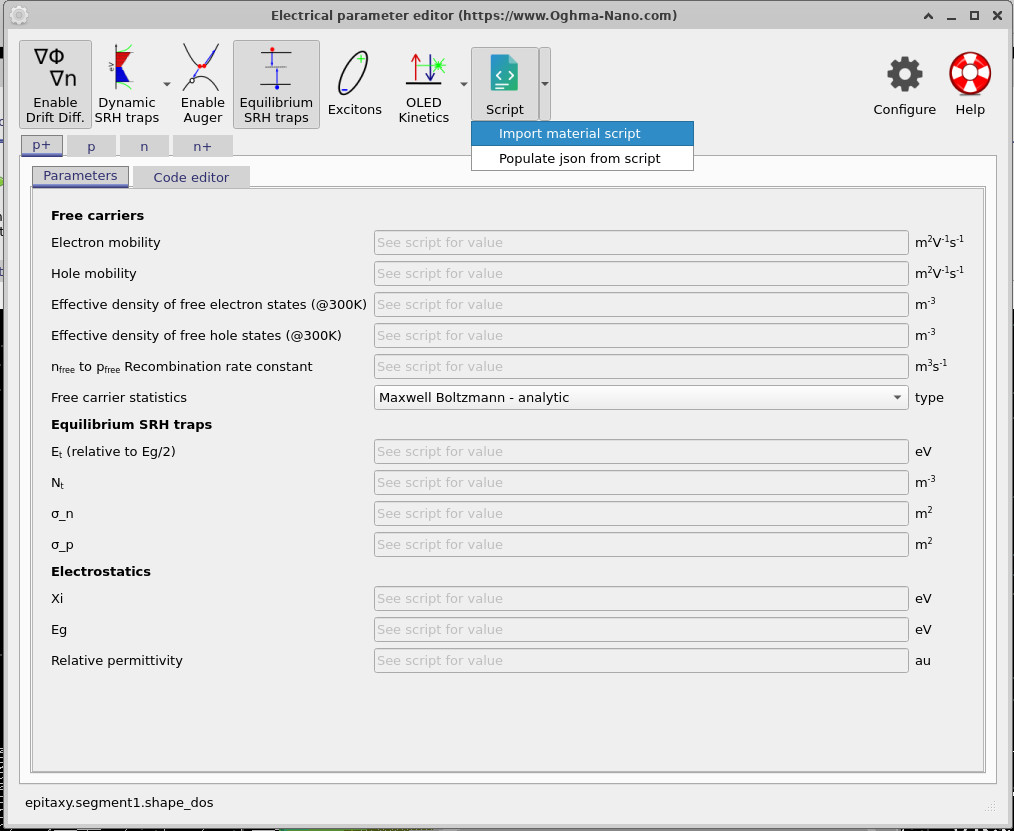This screenshot has width=1014, height=831.
Task: Open the Script dropdown arrow
Action: pos(545,84)
